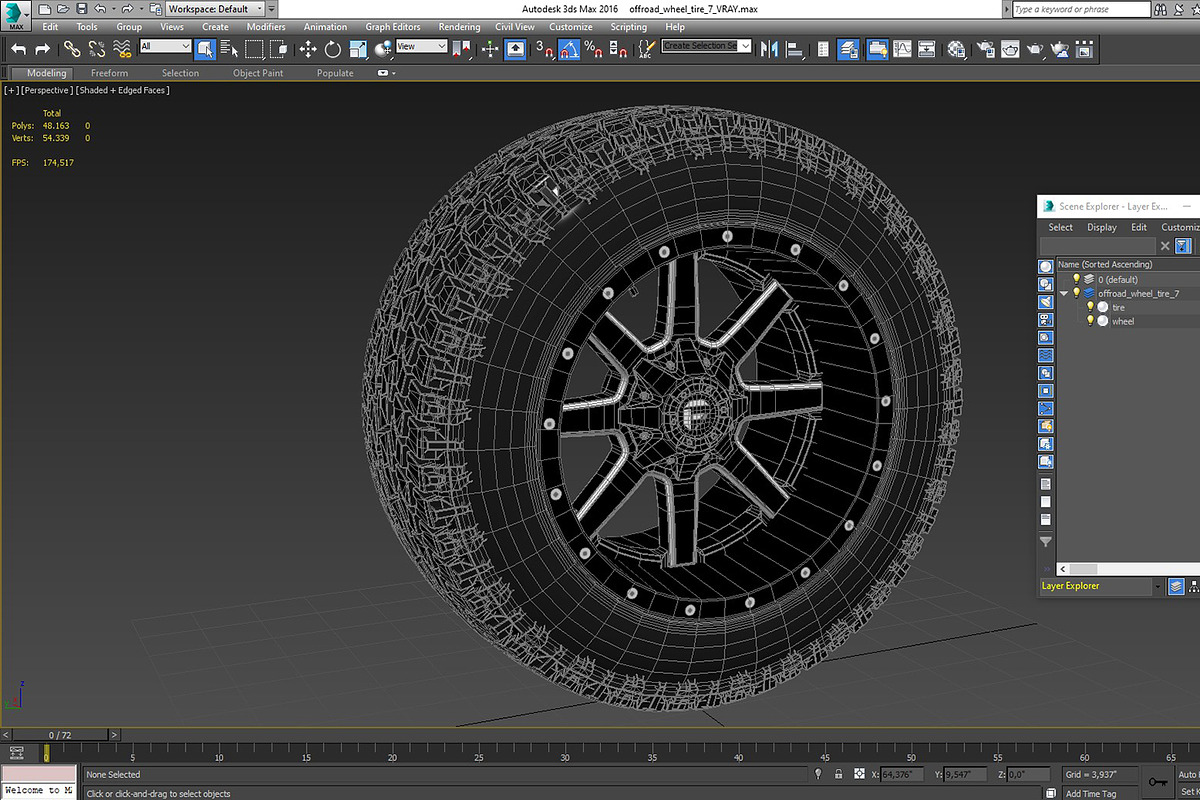Open the Schematic View

tap(927, 48)
